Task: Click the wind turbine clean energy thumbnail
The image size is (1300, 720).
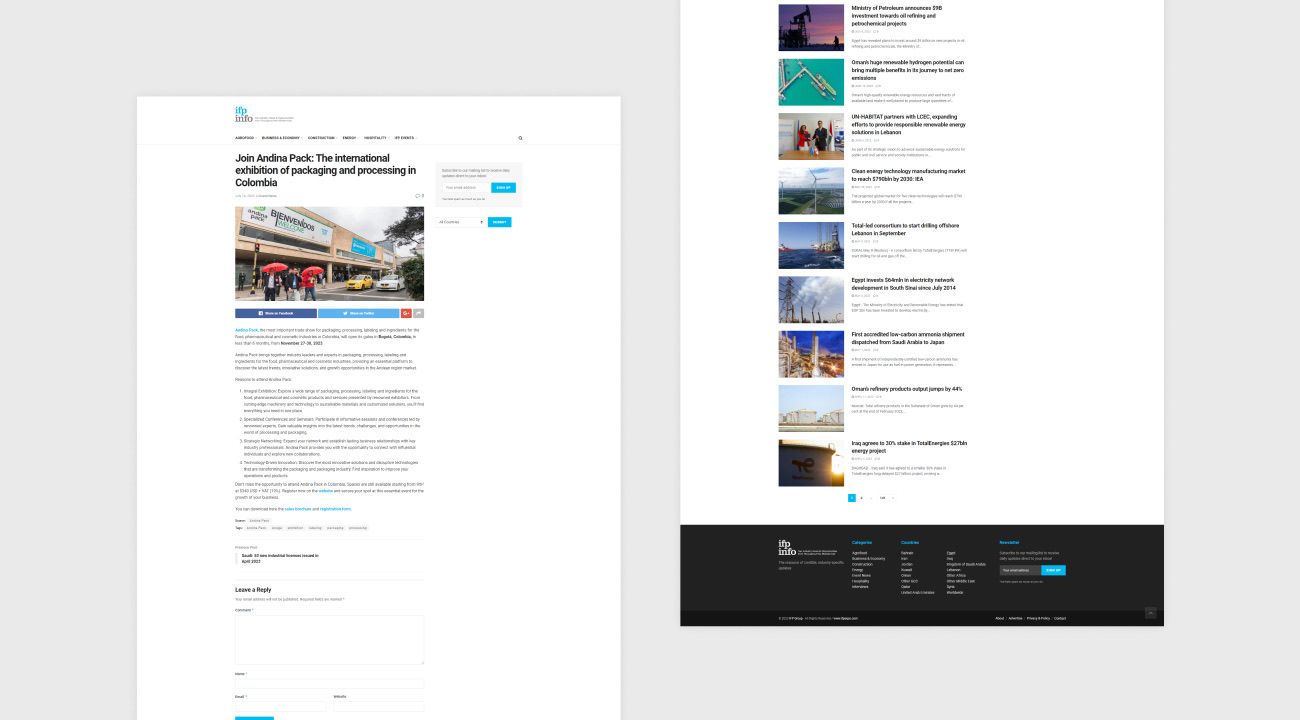Action: tap(811, 191)
